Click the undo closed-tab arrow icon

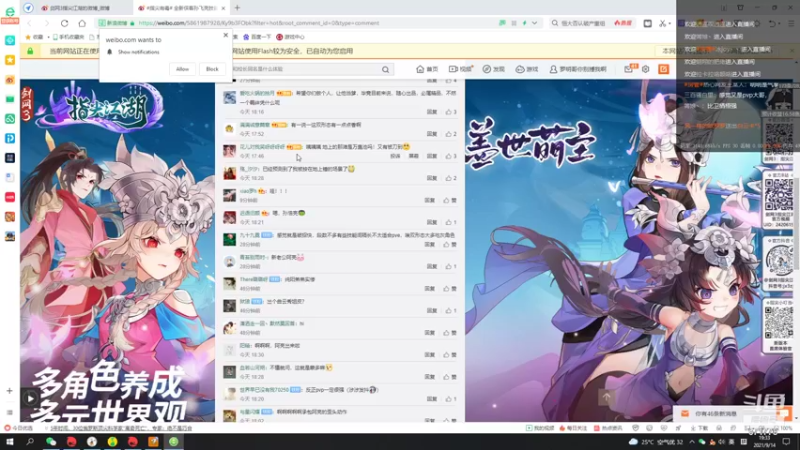772,23
